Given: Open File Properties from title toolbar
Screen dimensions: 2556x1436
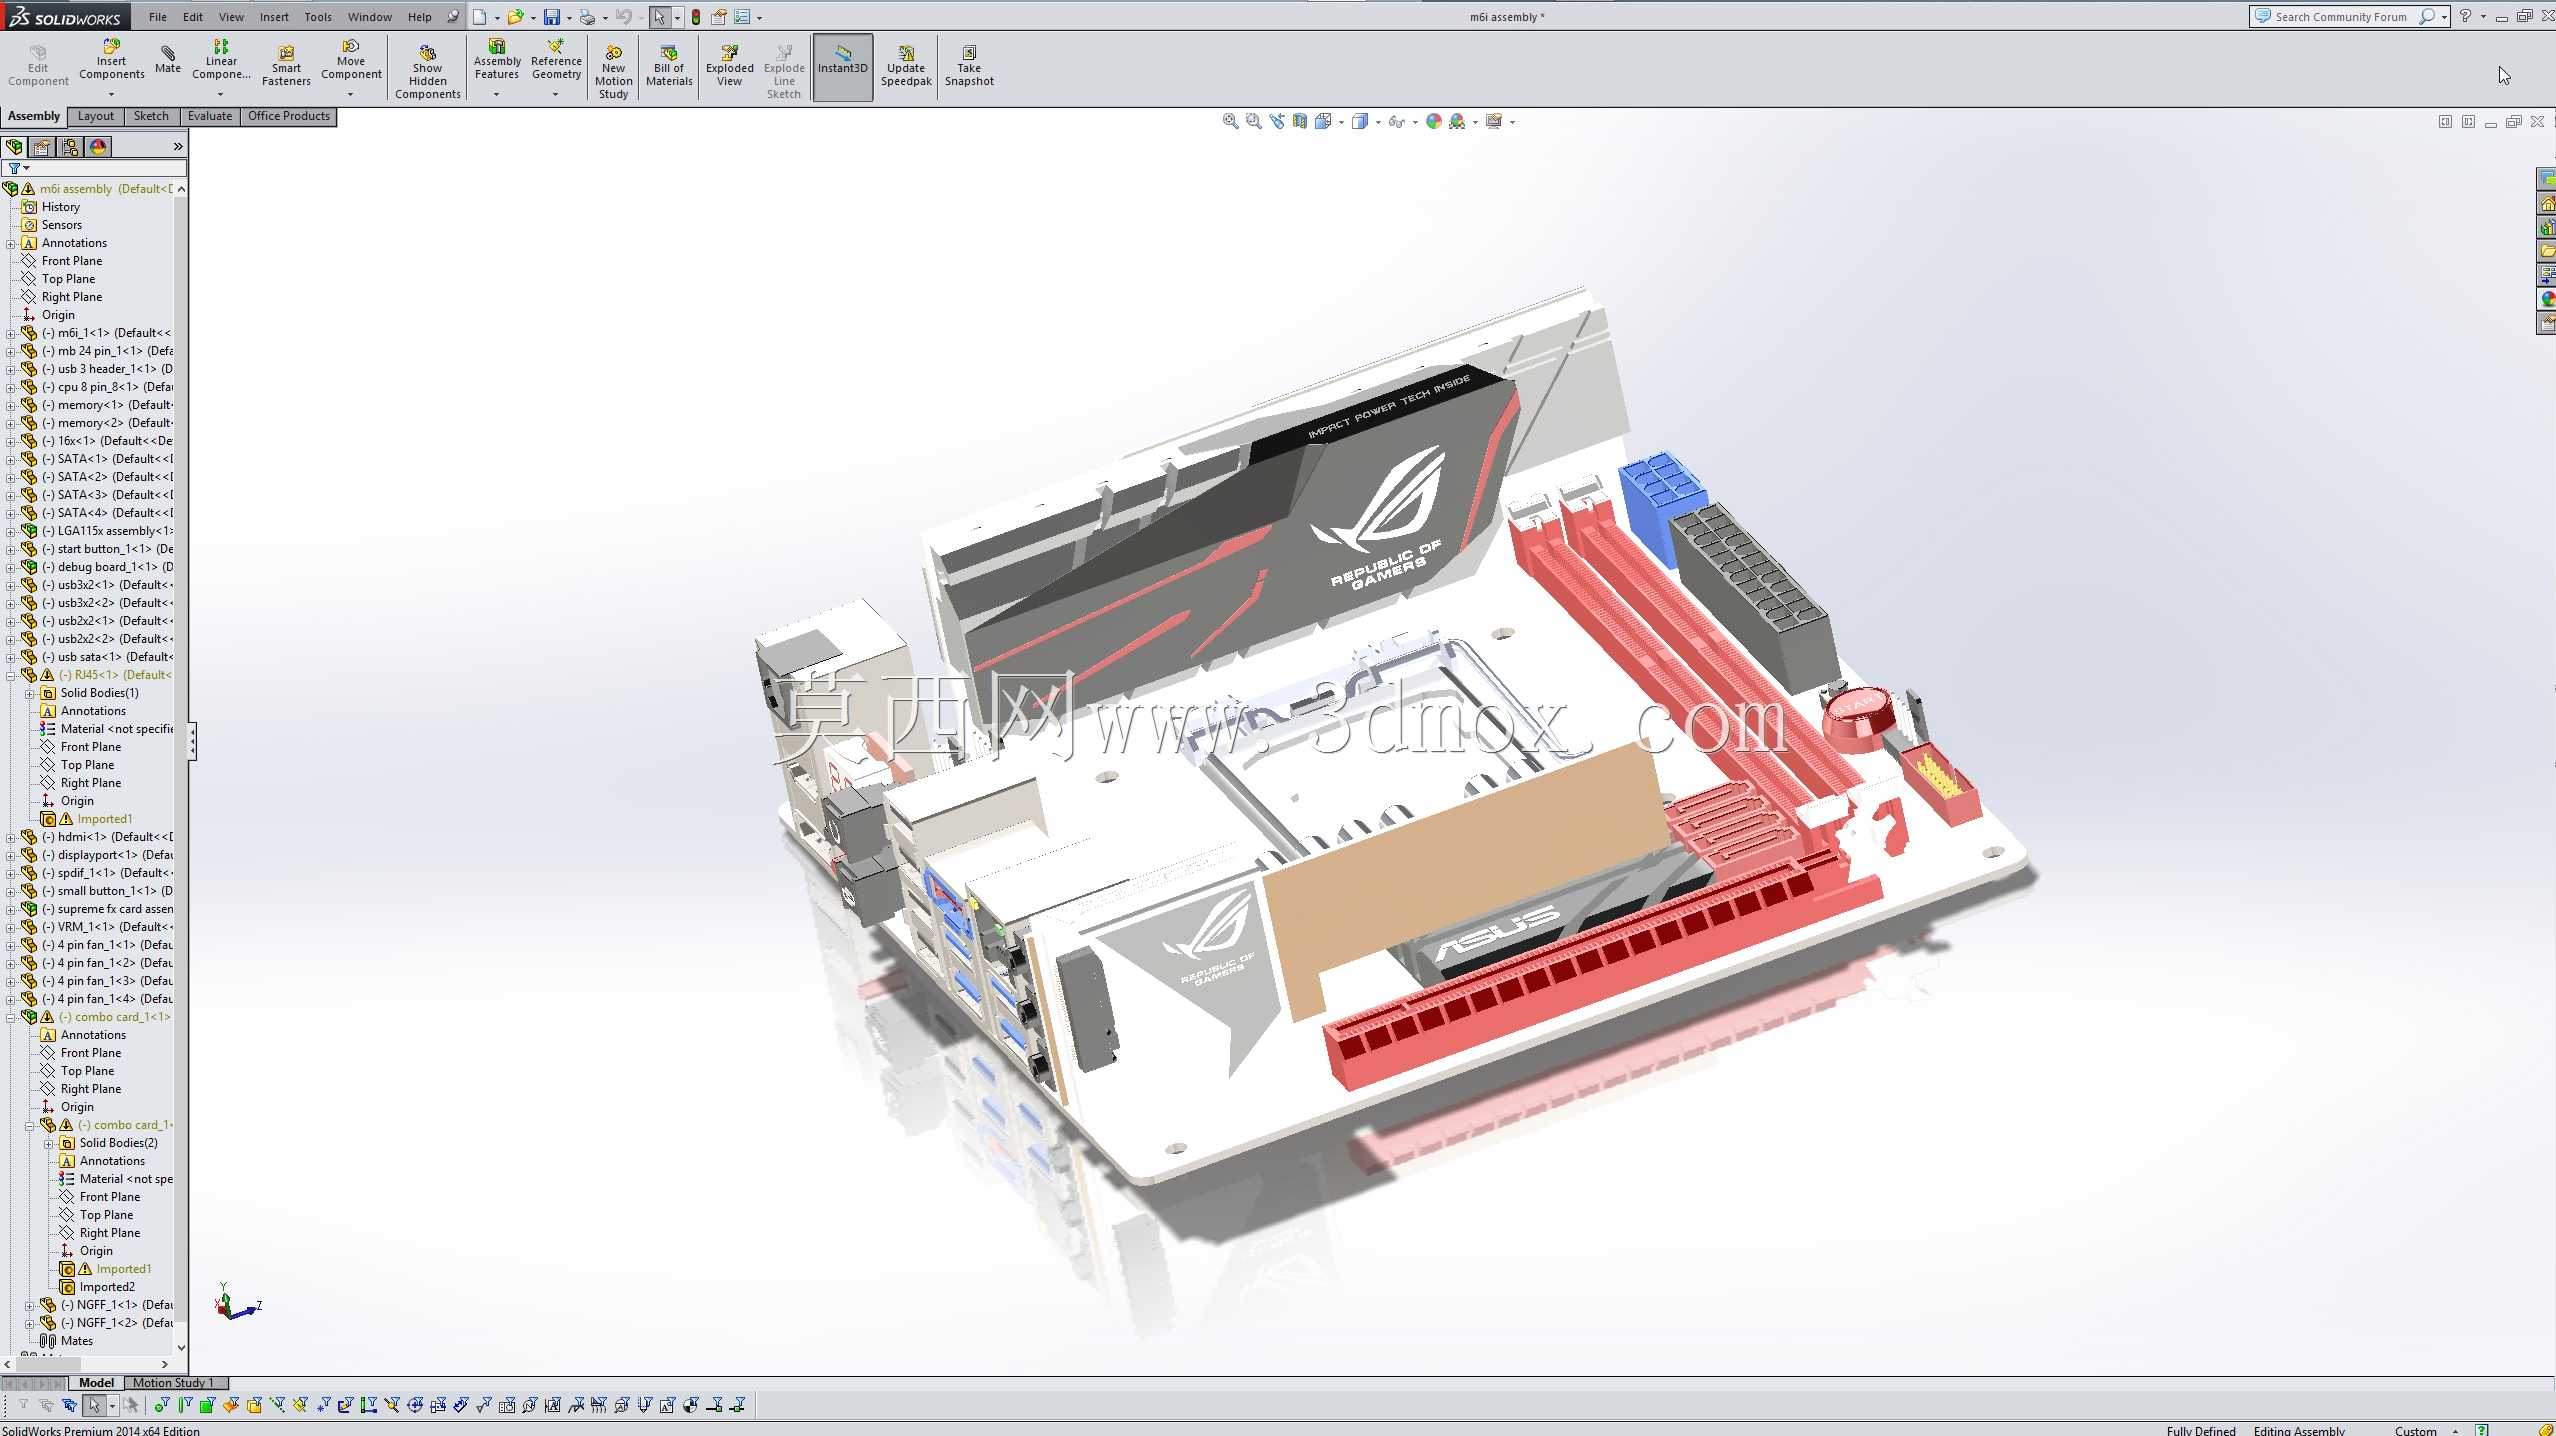Looking at the screenshot, I should pos(719,17).
